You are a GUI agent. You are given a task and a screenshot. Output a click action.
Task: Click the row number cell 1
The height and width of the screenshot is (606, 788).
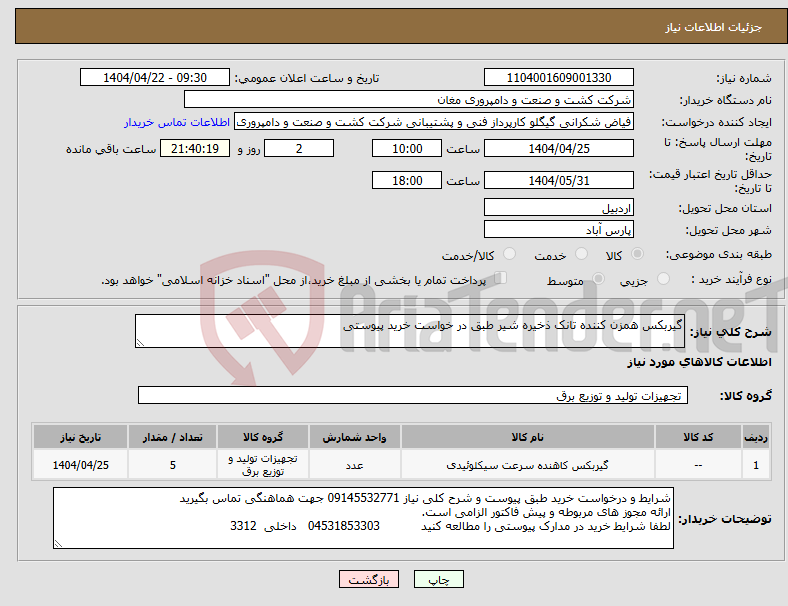(x=755, y=465)
